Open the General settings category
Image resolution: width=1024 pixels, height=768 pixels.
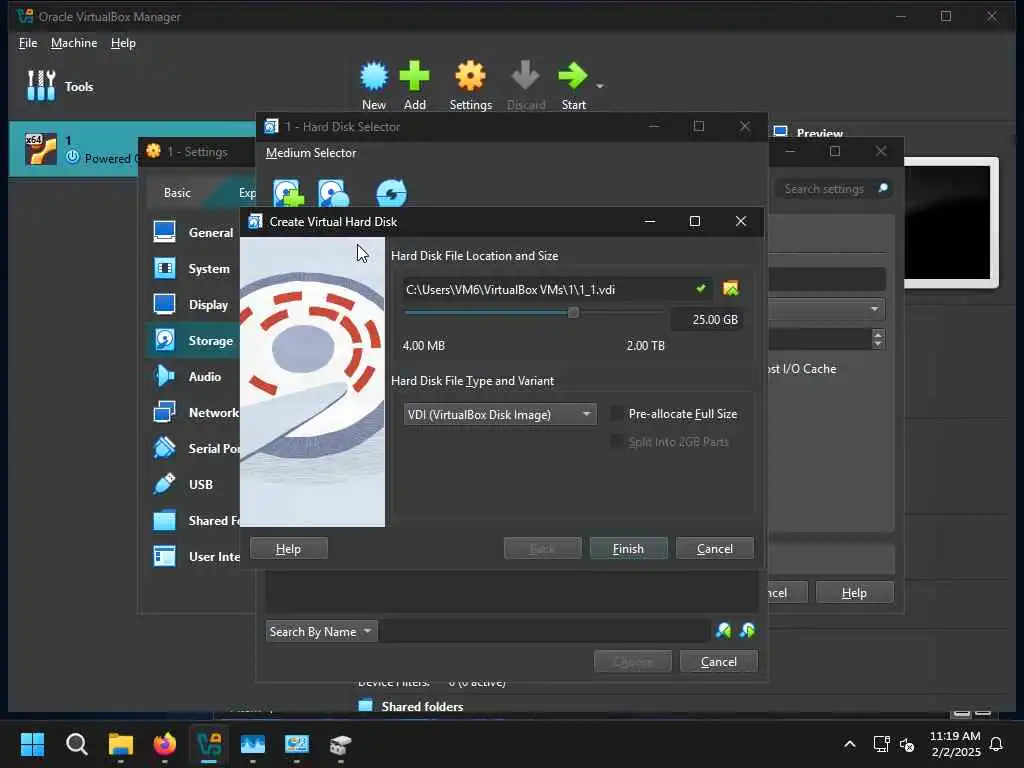click(x=193, y=232)
